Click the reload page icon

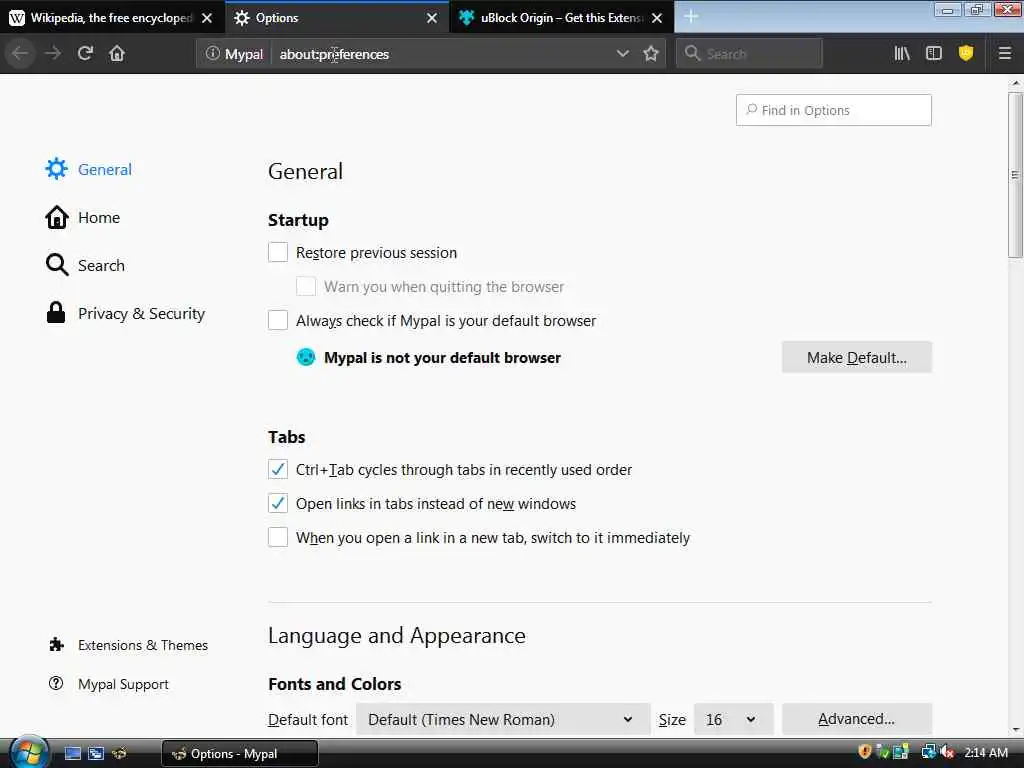85,54
